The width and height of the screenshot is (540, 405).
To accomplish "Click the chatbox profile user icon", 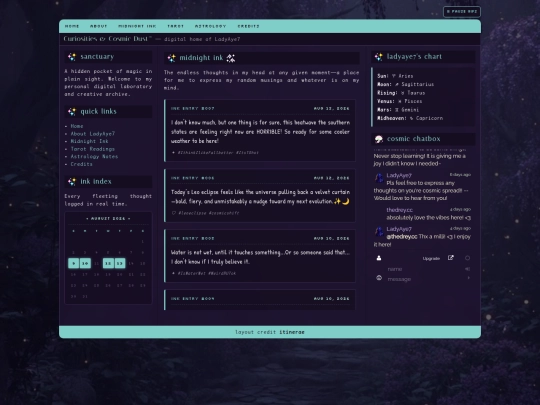I will pyautogui.click(x=379, y=258).
